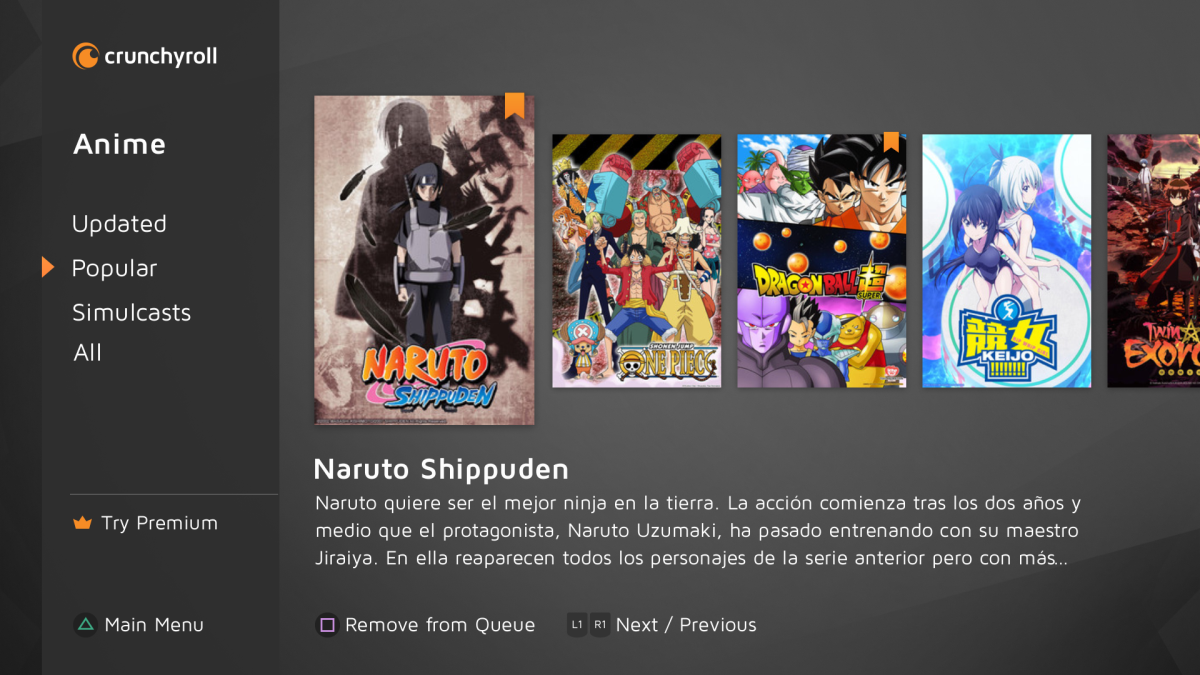Select the Popular menu item

point(114,269)
